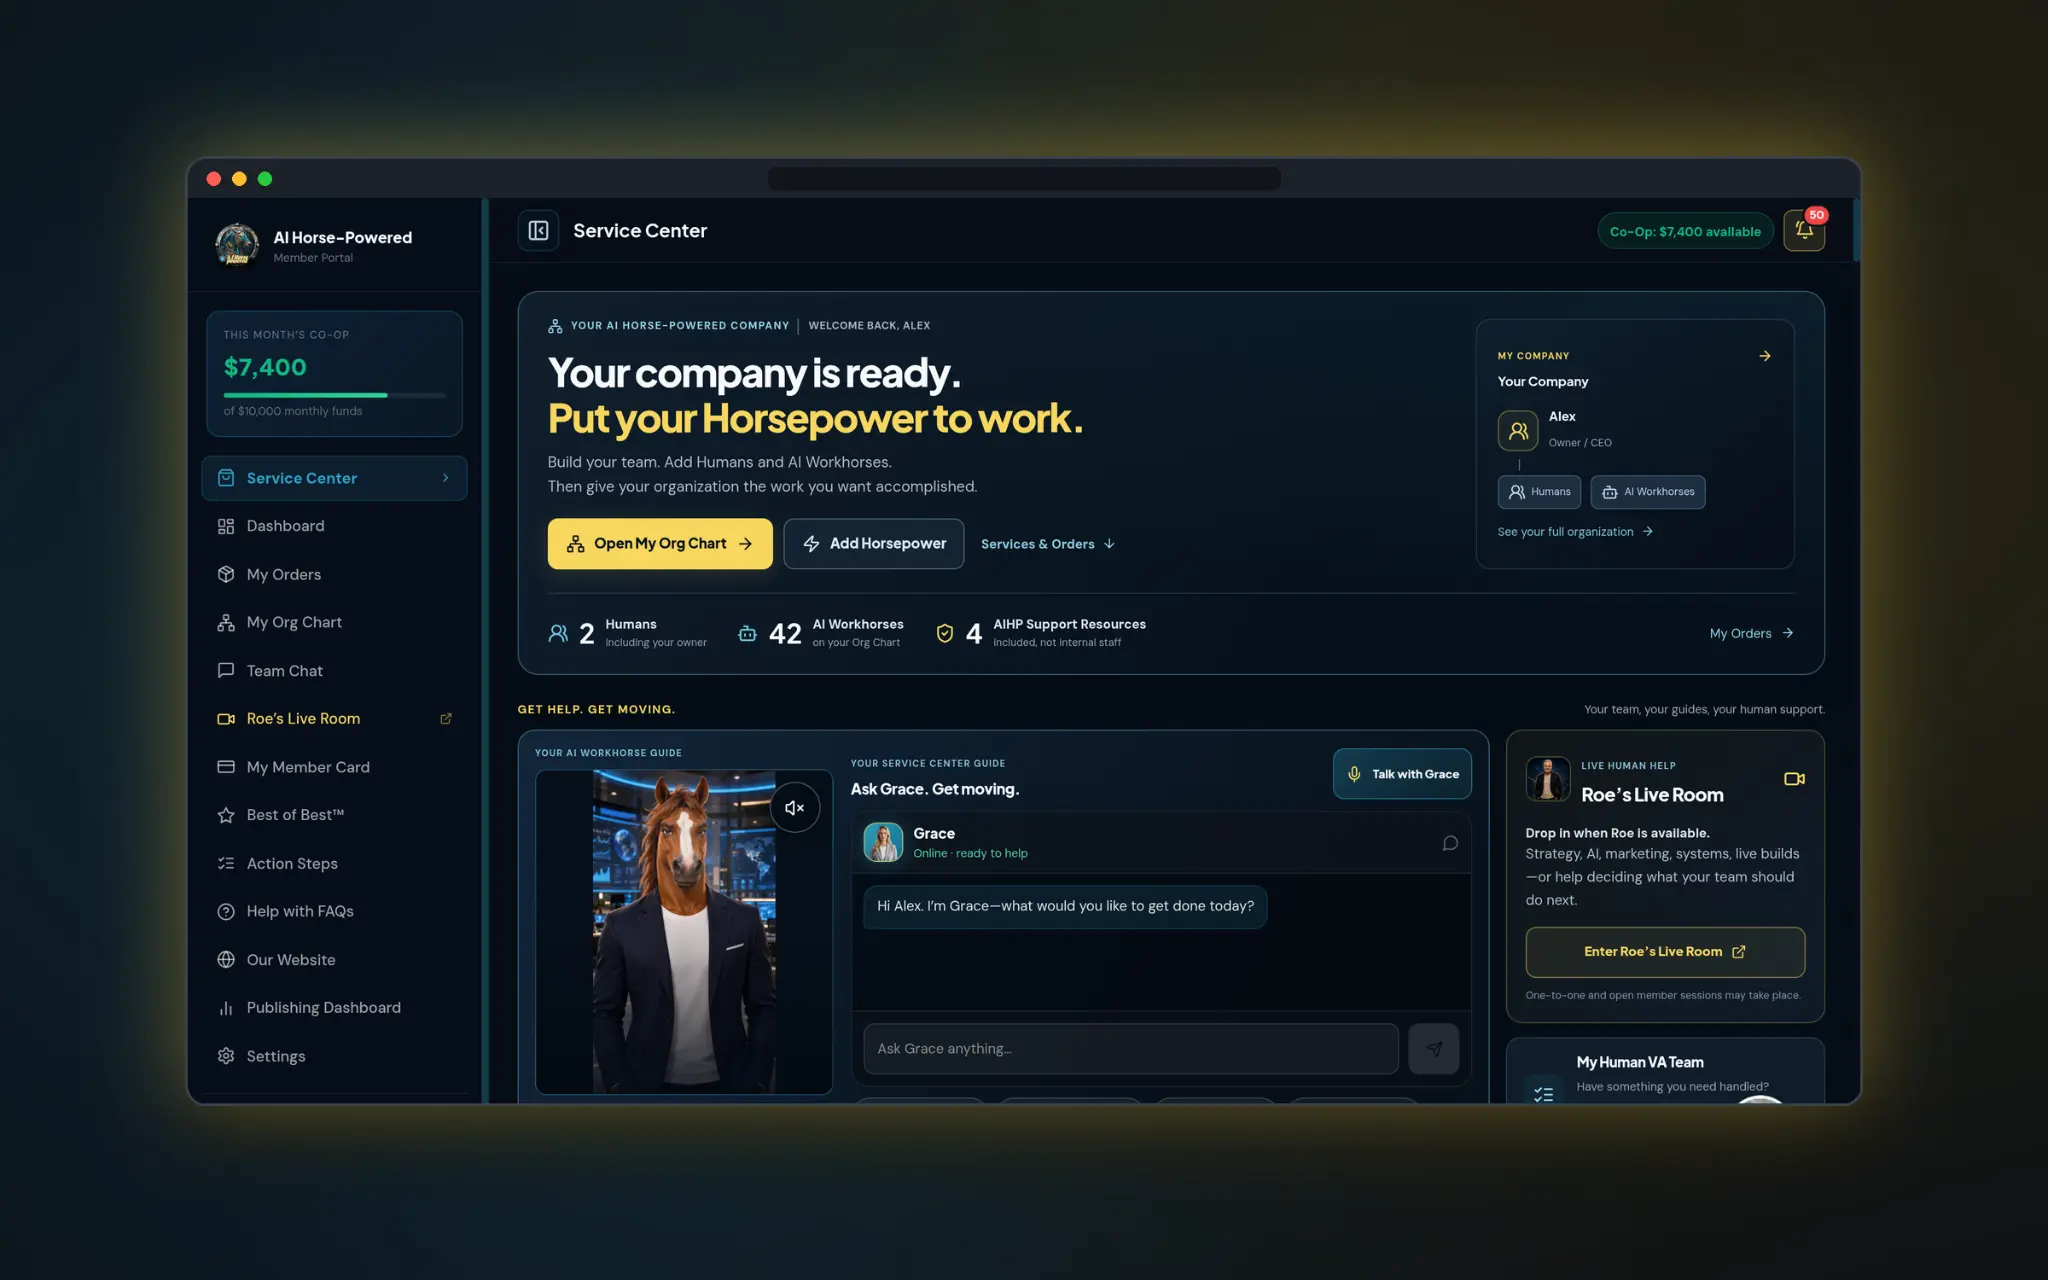The width and height of the screenshot is (2048, 1280).
Task: Click the AI Workhorses chip in My Company
Action: (x=1648, y=492)
